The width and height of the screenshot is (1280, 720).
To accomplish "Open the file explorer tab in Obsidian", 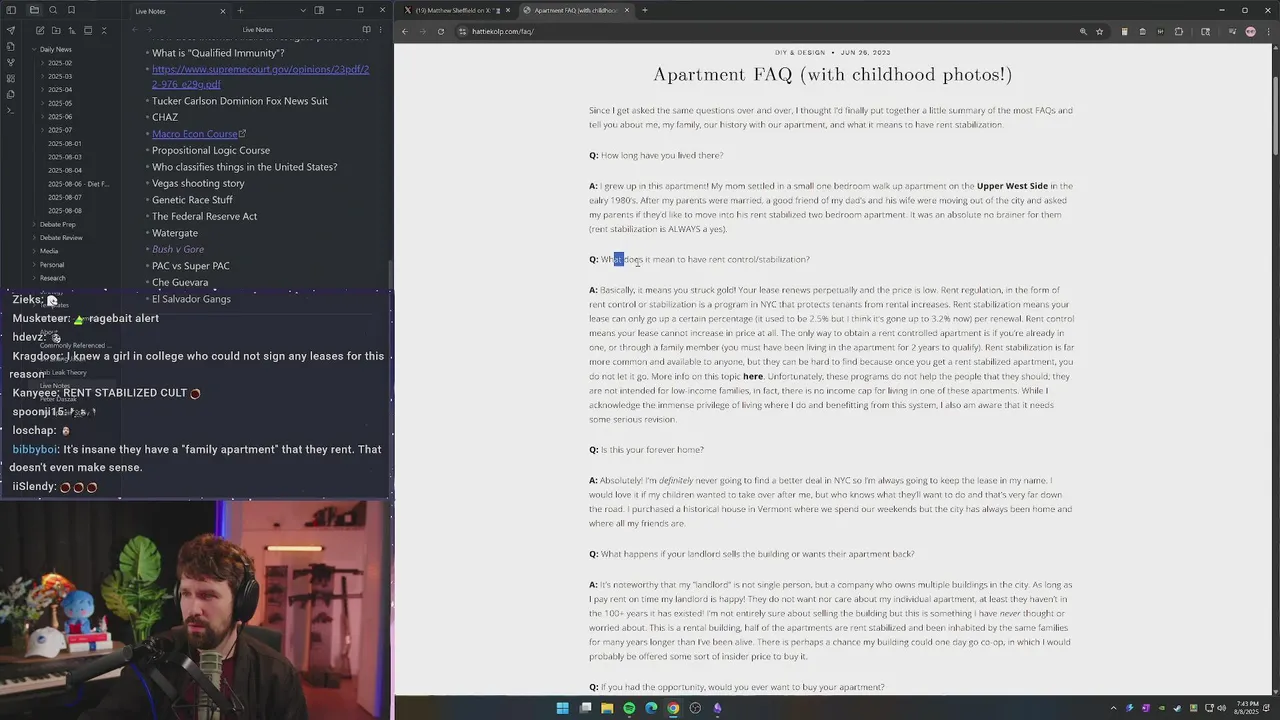I will coord(34,10).
